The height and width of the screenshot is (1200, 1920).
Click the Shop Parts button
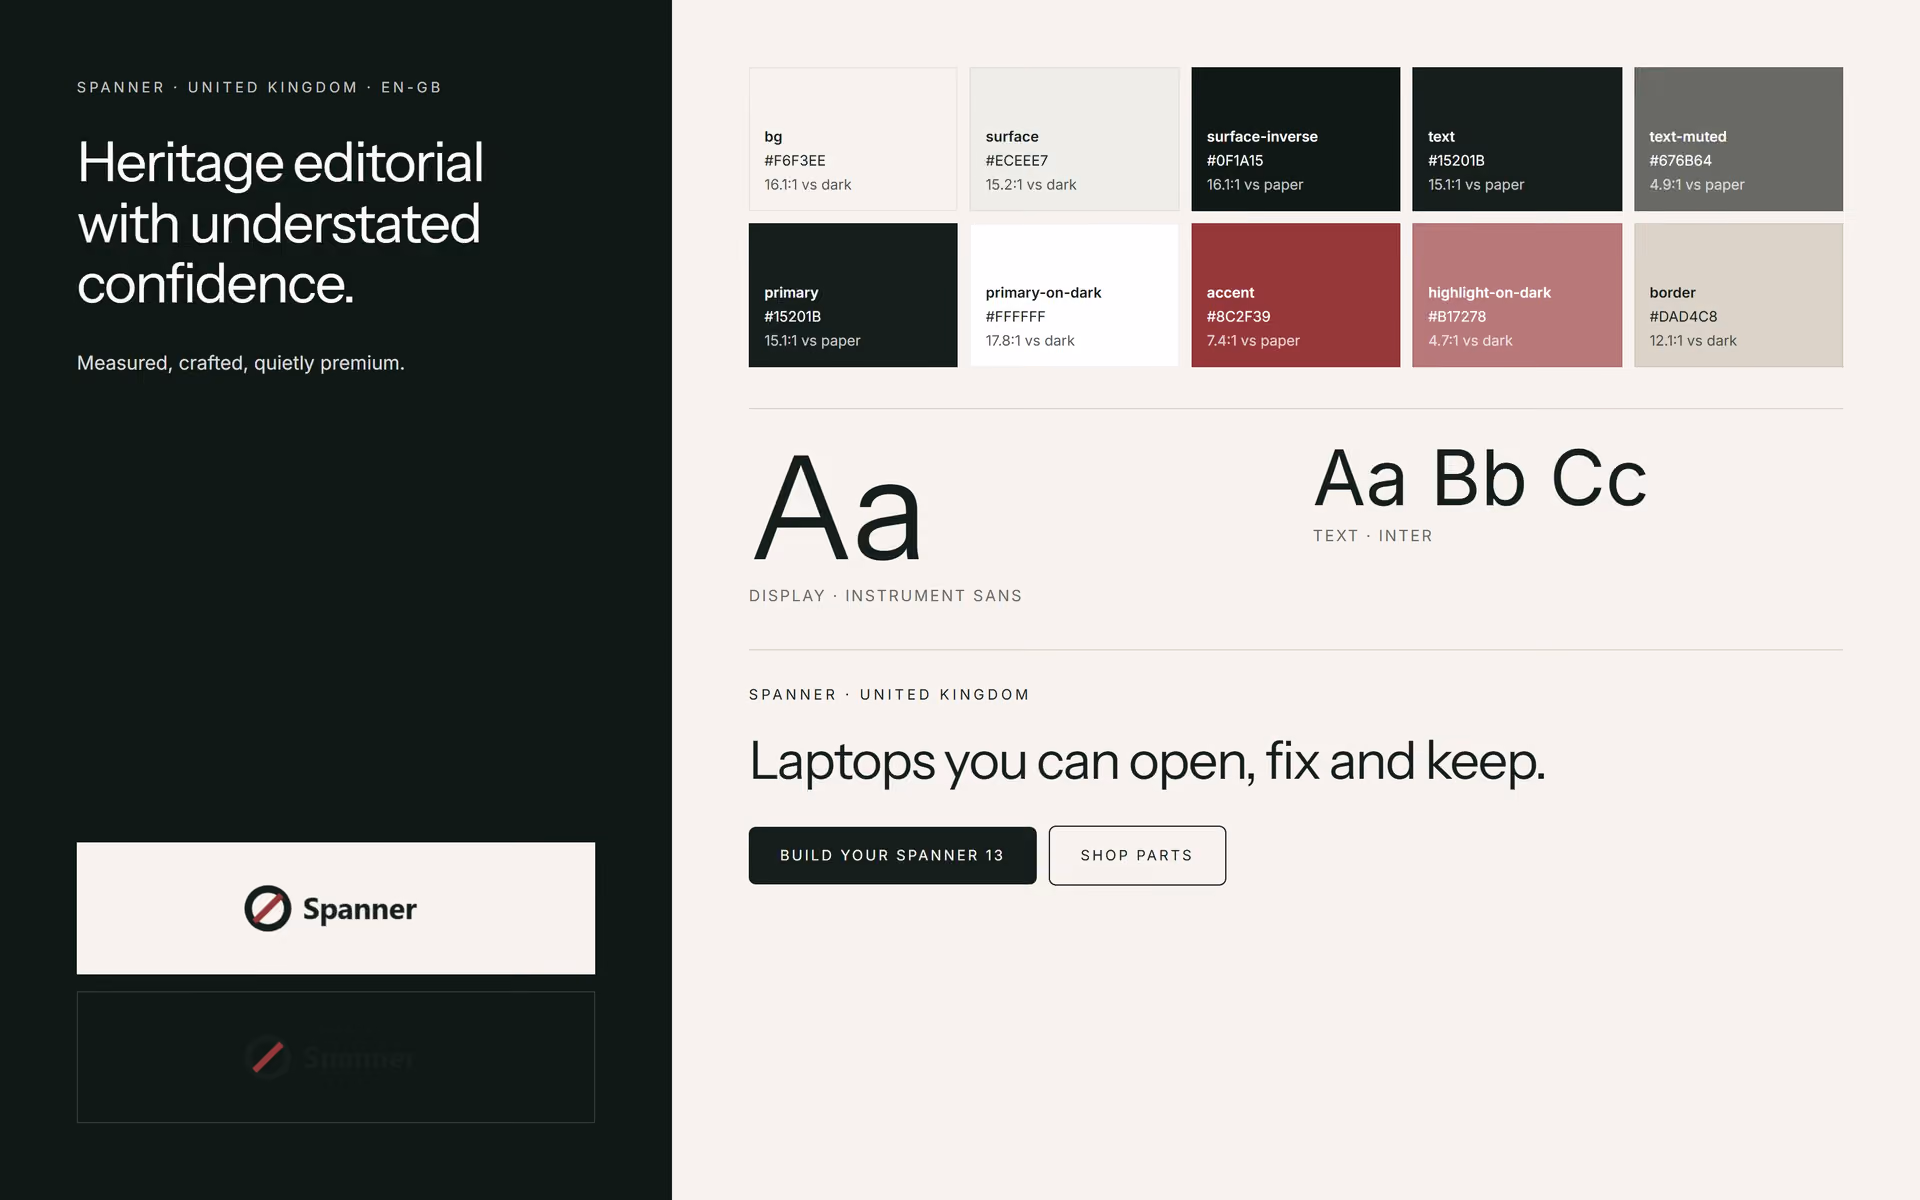click(1137, 855)
